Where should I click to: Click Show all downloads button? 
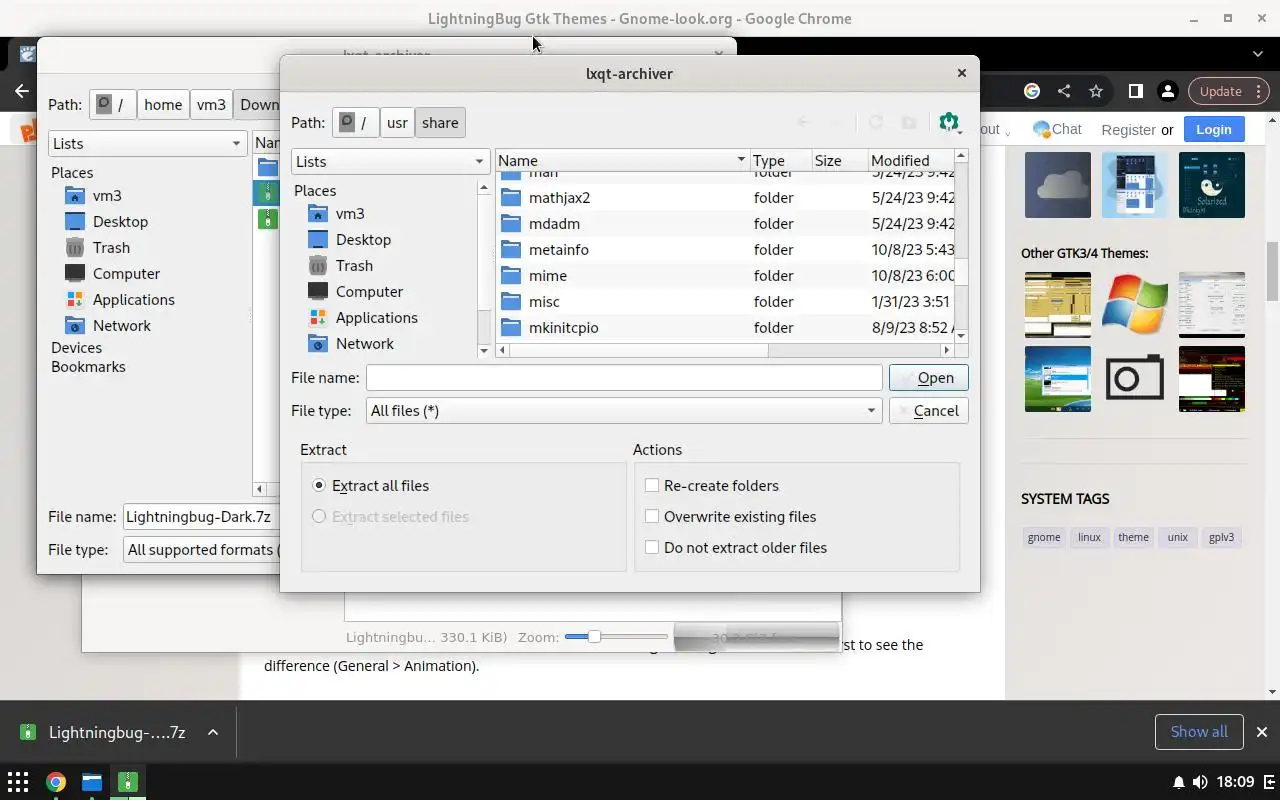1199,732
